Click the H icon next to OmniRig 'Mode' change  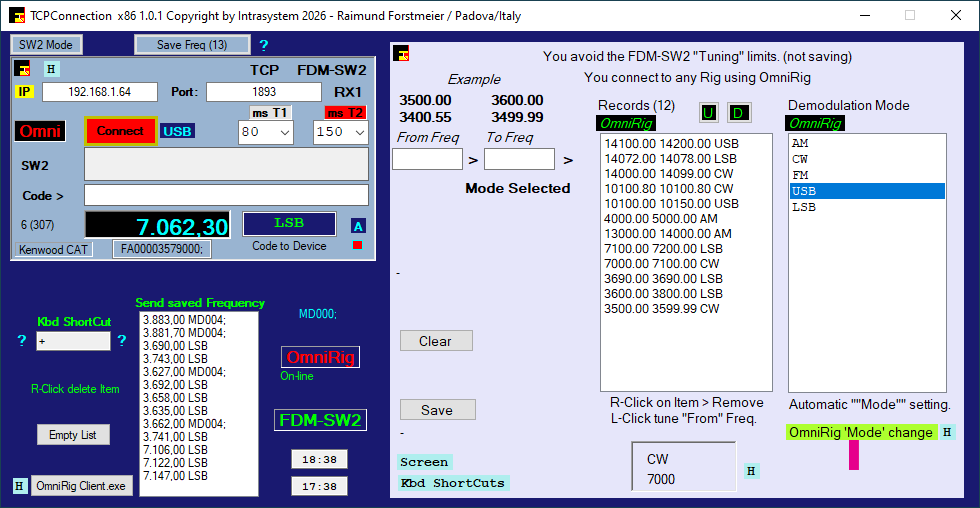947,432
